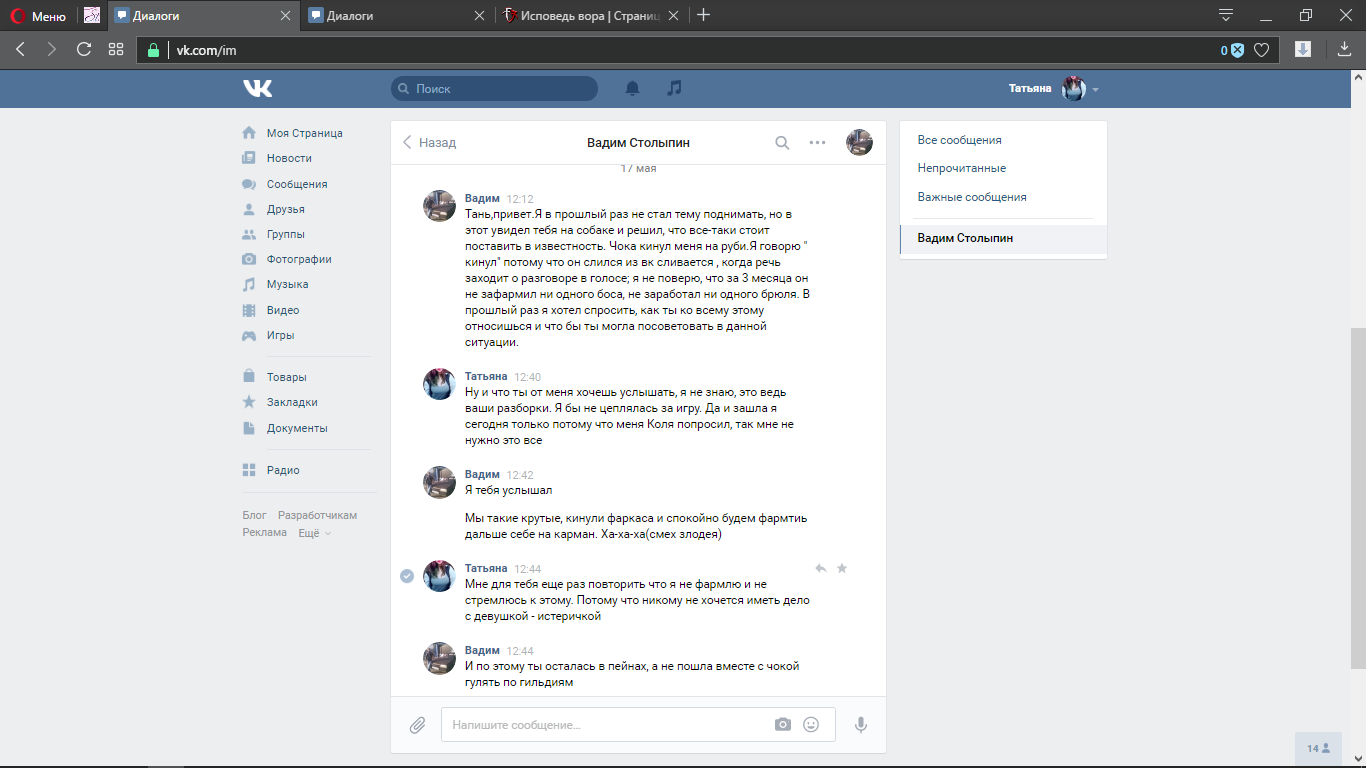Screen dimensions: 1366x768
Task: Attach photo using camera icon
Action: (783, 724)
